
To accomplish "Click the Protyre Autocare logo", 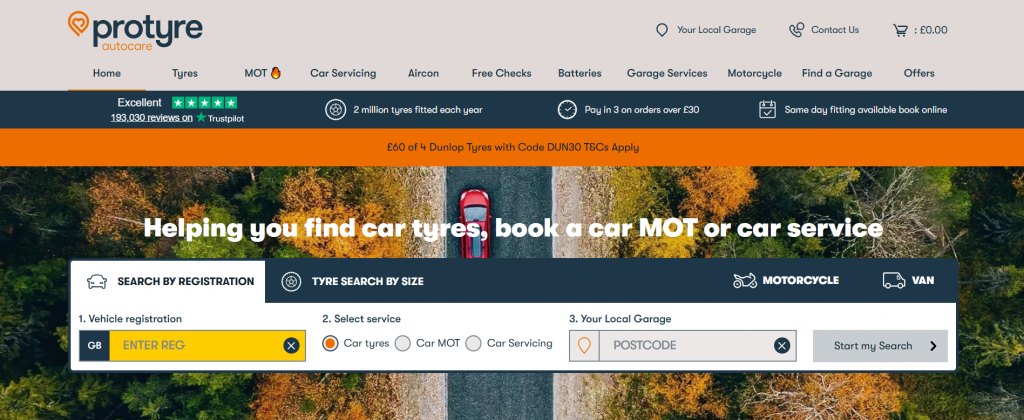I will [135, 30].
